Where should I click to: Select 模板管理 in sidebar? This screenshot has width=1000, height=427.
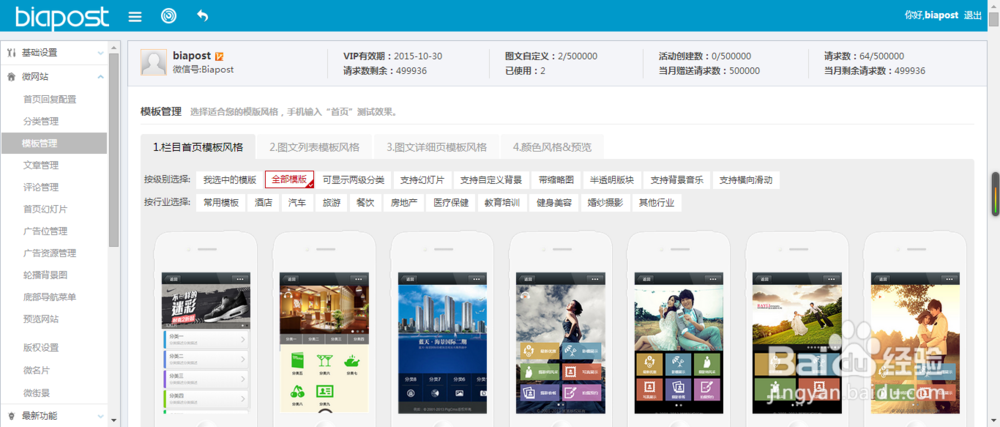54,143
